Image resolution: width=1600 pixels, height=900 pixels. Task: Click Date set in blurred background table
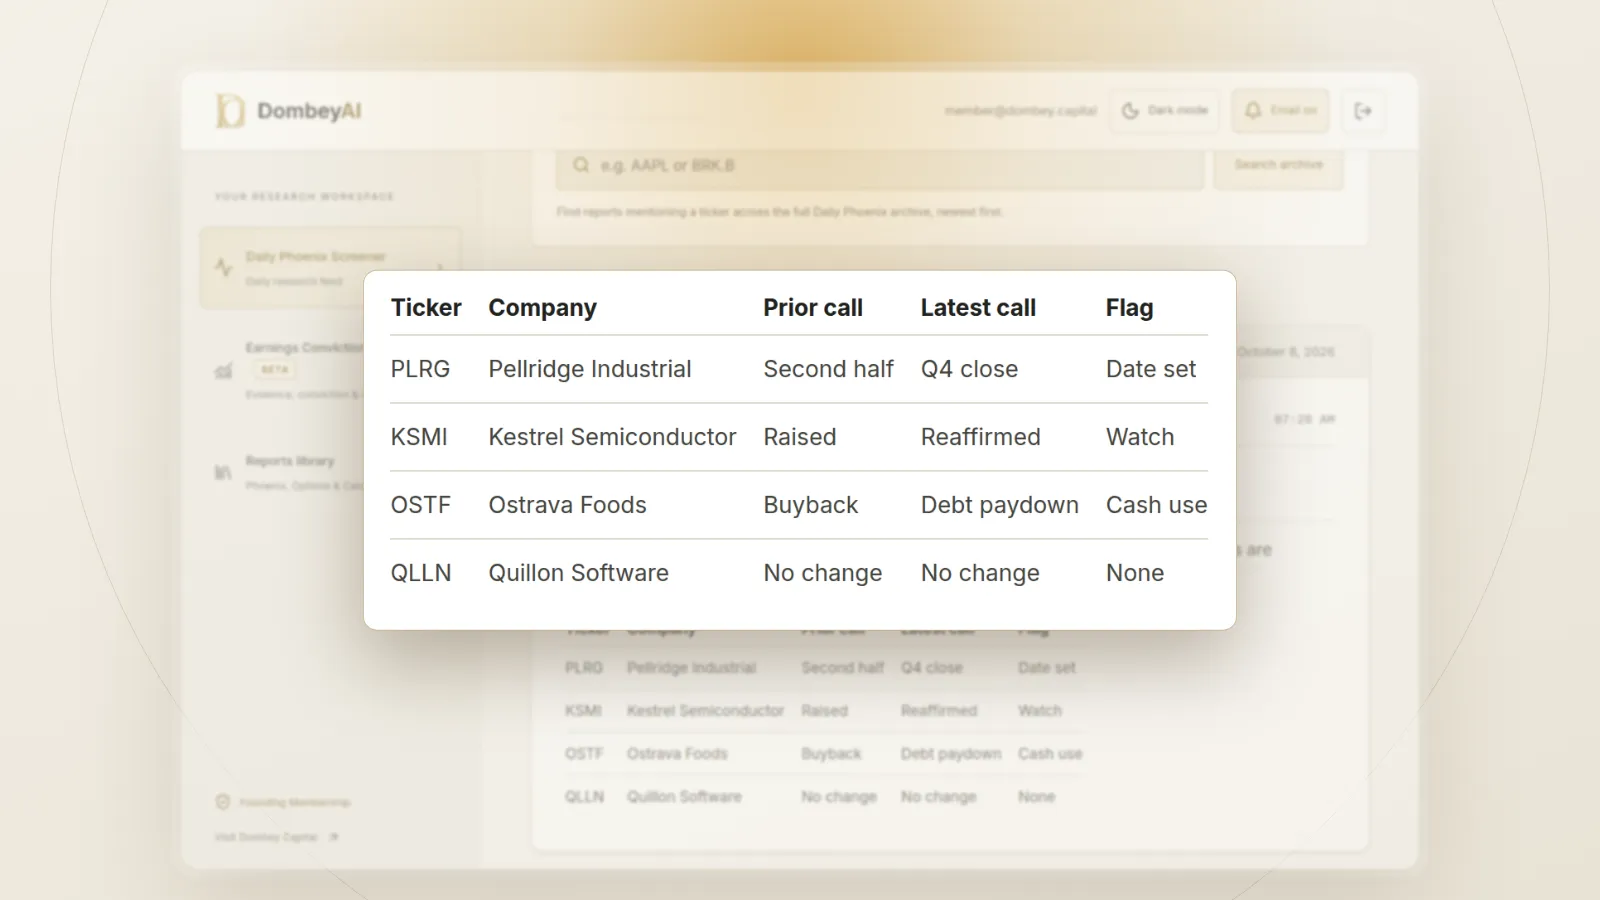pos(1047,668)
